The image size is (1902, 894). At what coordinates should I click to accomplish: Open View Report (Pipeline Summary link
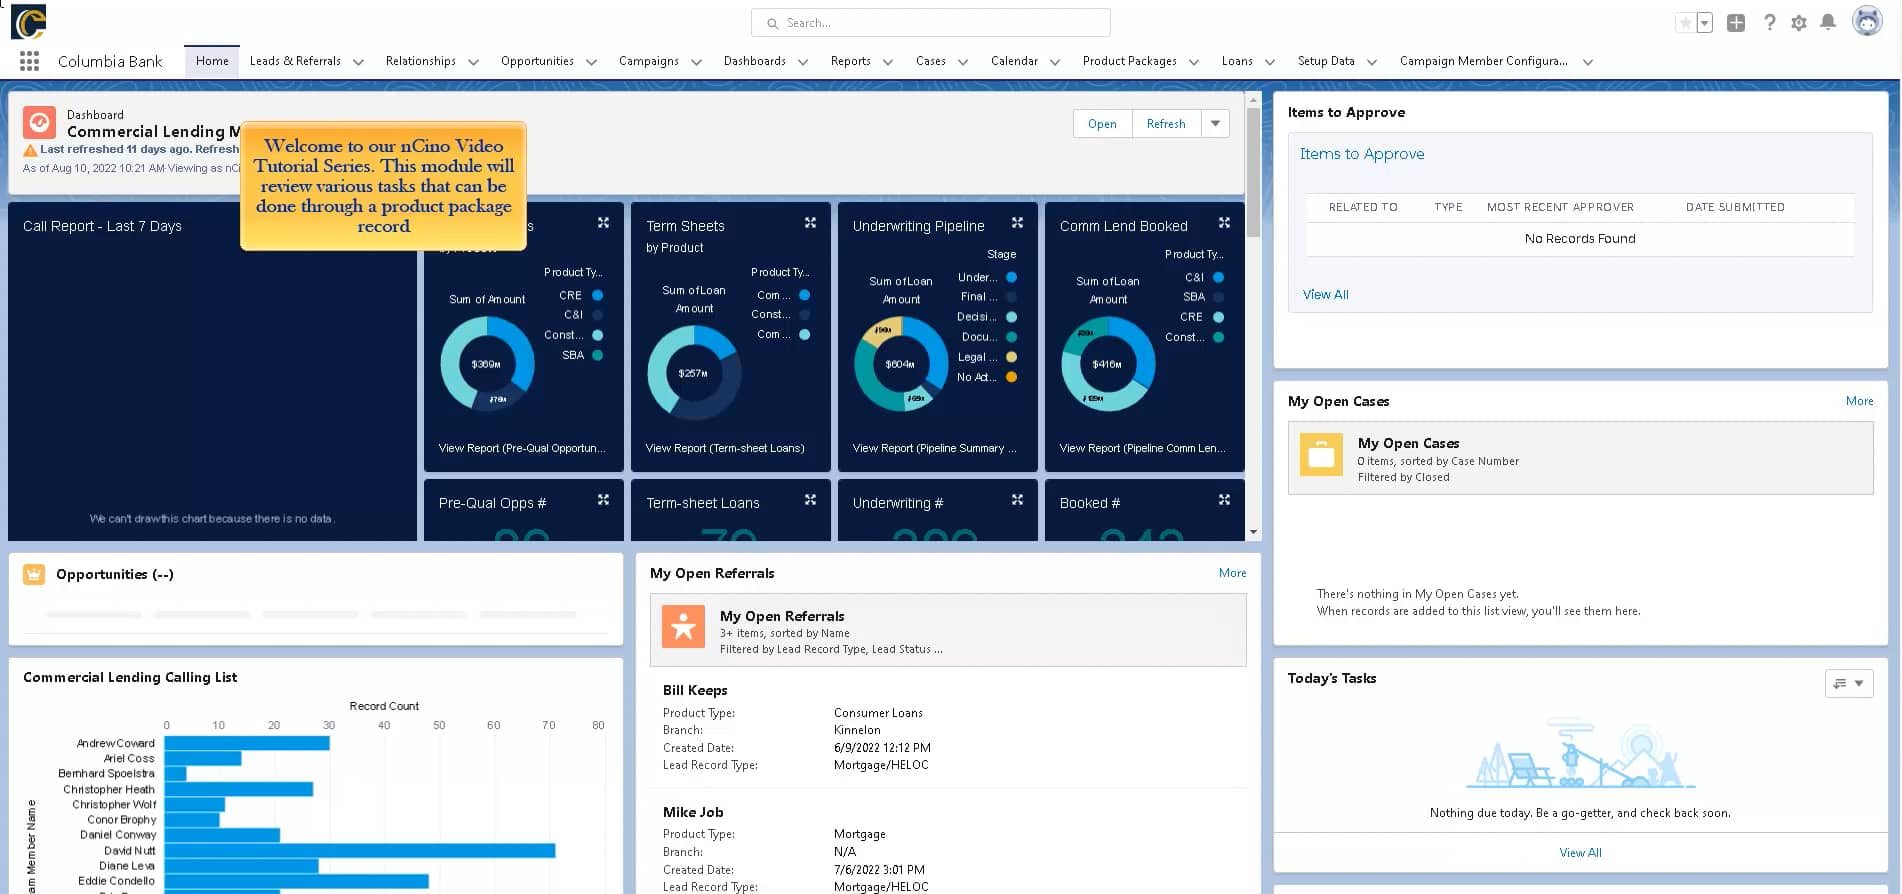point(934,448)
